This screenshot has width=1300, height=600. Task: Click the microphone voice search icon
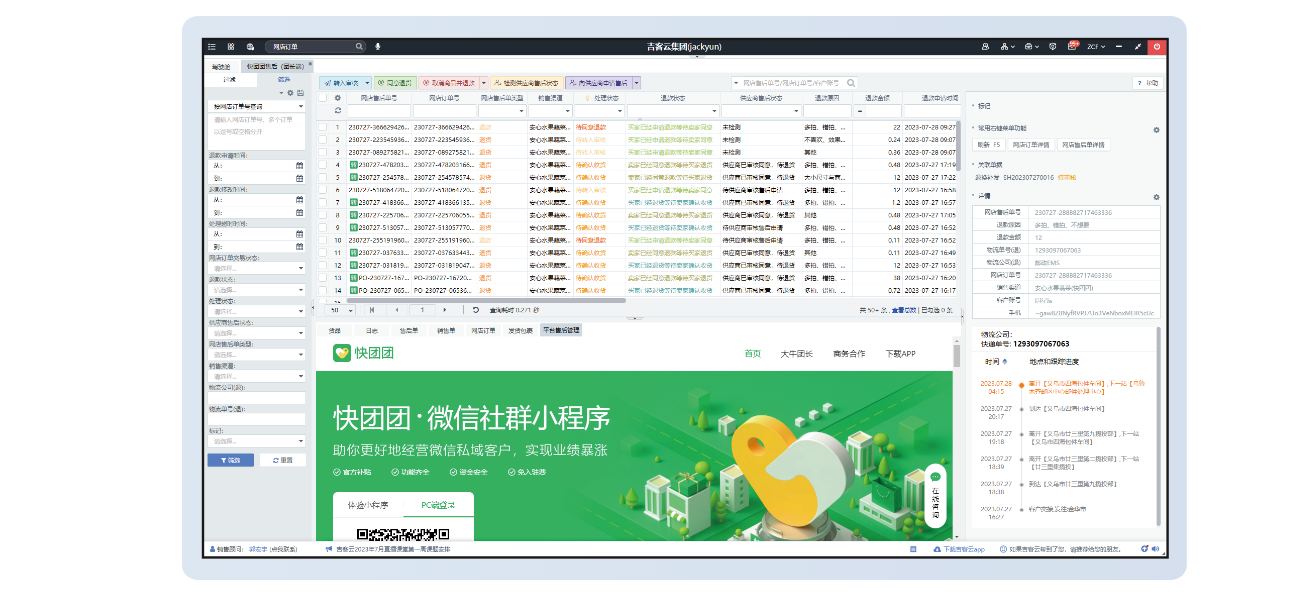coord(378,46)
